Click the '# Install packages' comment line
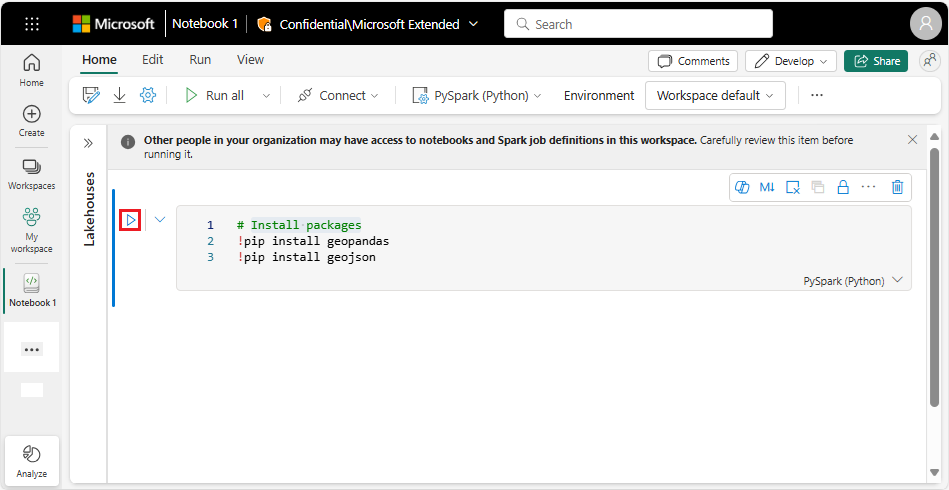 pos(299,225)
